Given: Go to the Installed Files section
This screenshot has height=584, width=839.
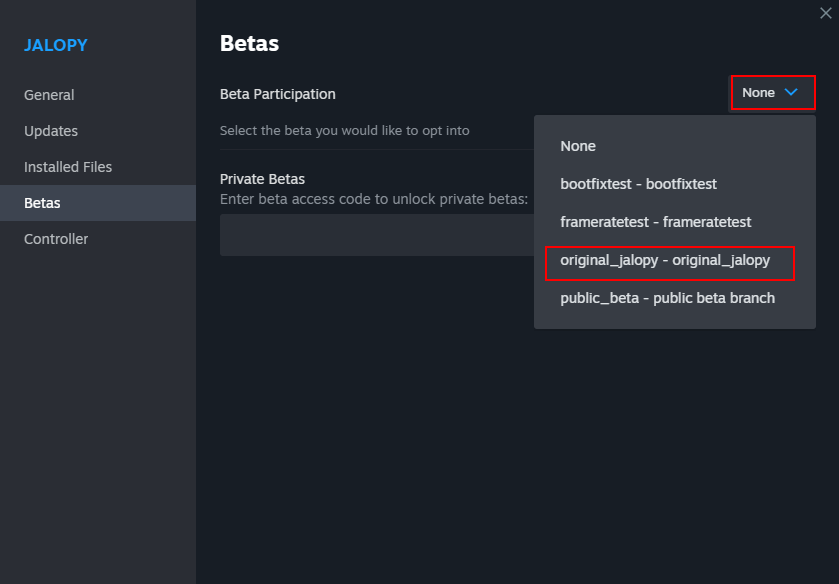Looking at the screenshot, I should (x=68, y=167).
